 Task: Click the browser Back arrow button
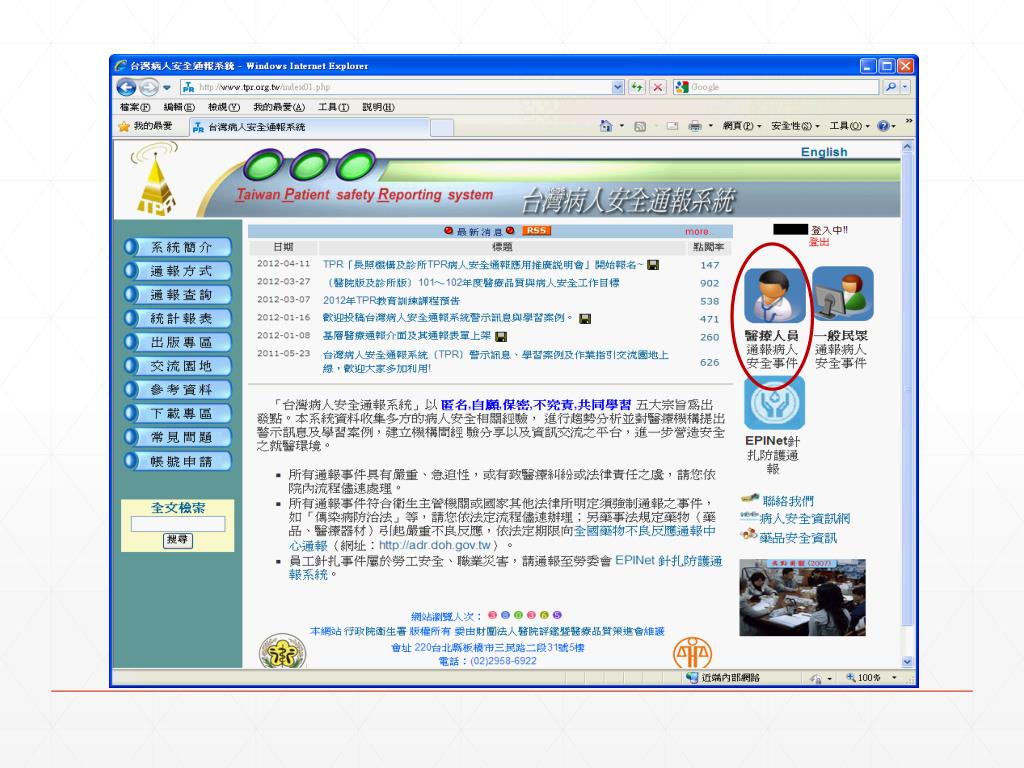(x=127, y=87)
